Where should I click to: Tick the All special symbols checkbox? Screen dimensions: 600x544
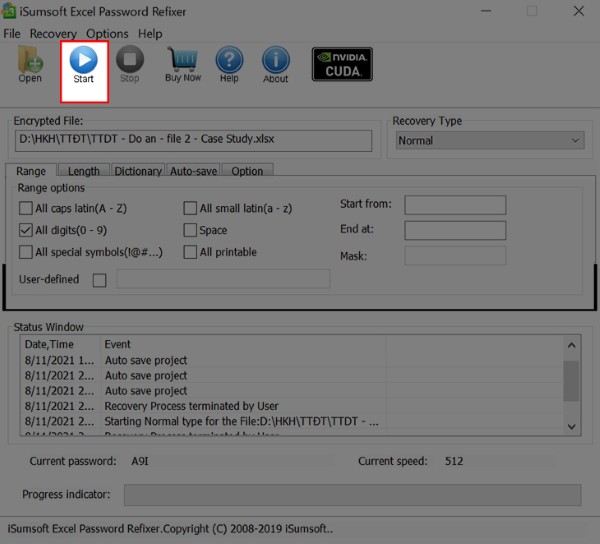(x=26, y=253)
